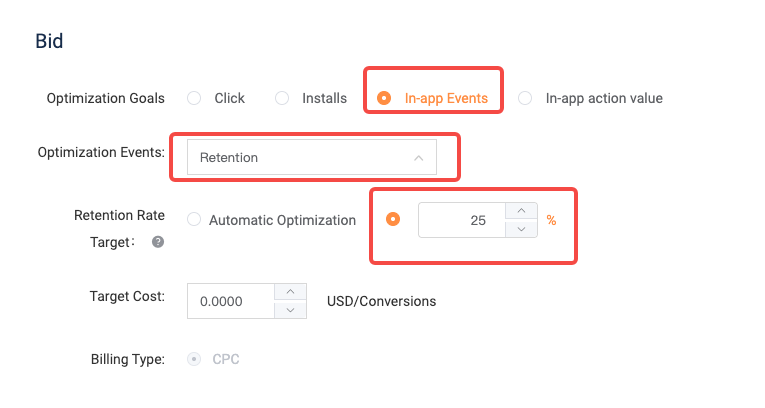
Task: Pick the In-app action value goal
Action: [x=525, y=98]
